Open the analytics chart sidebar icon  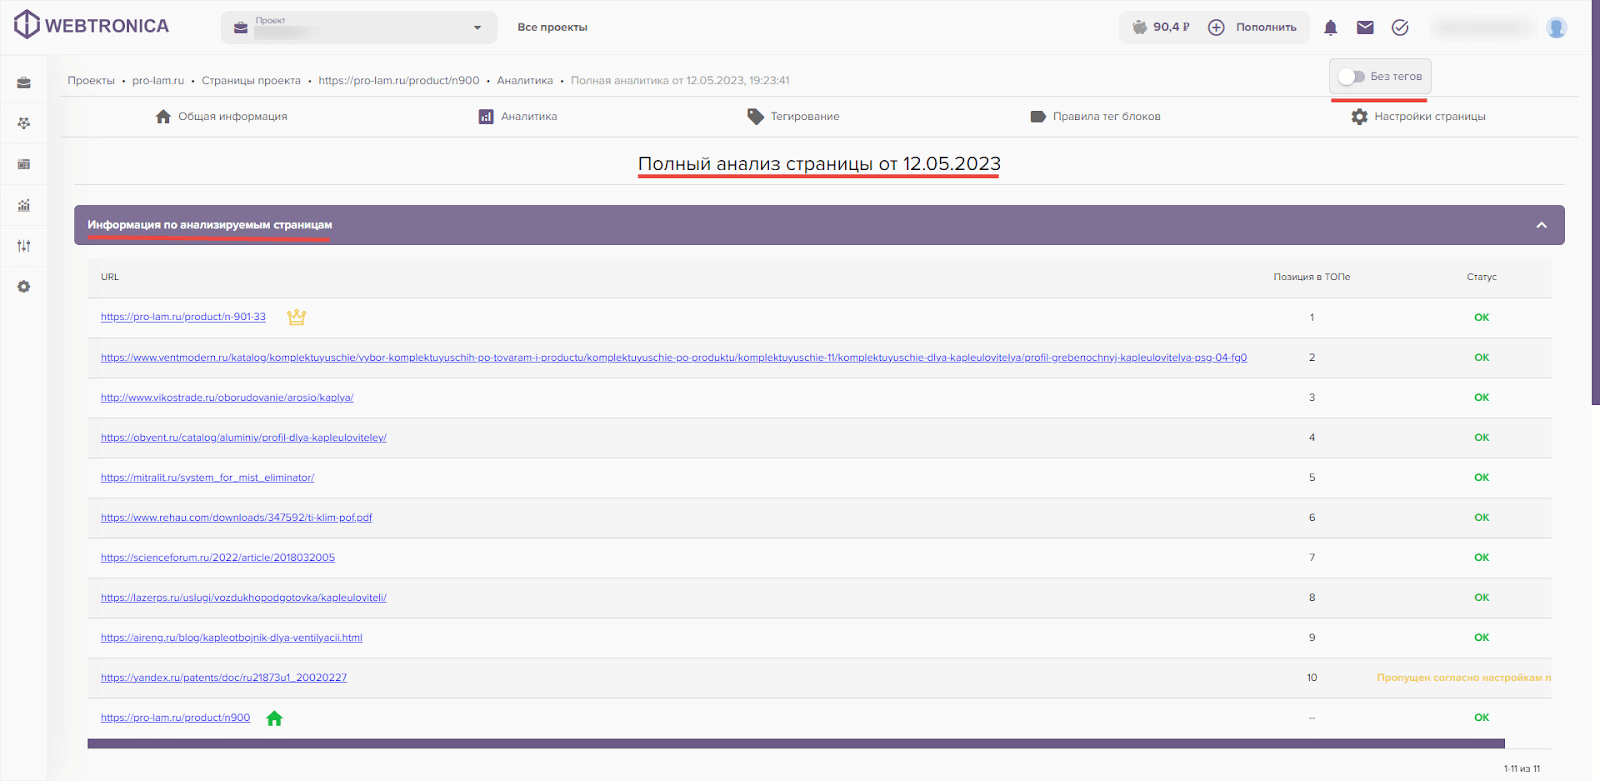pos(24,205)
